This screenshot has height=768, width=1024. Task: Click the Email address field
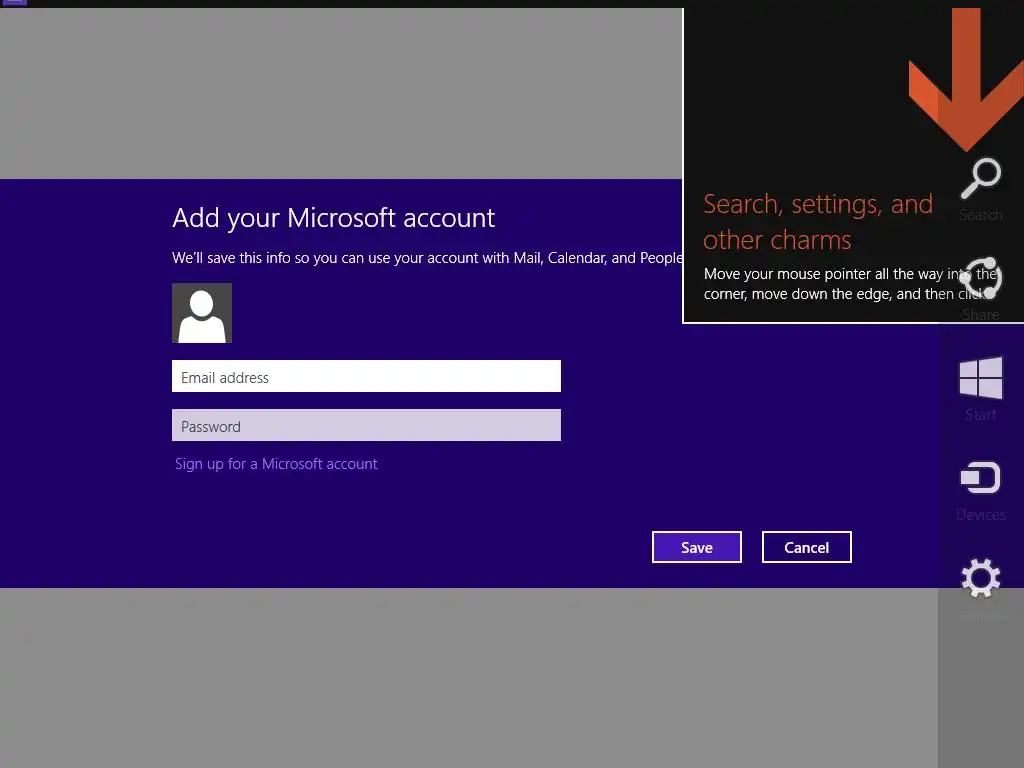tap(366, 376)
